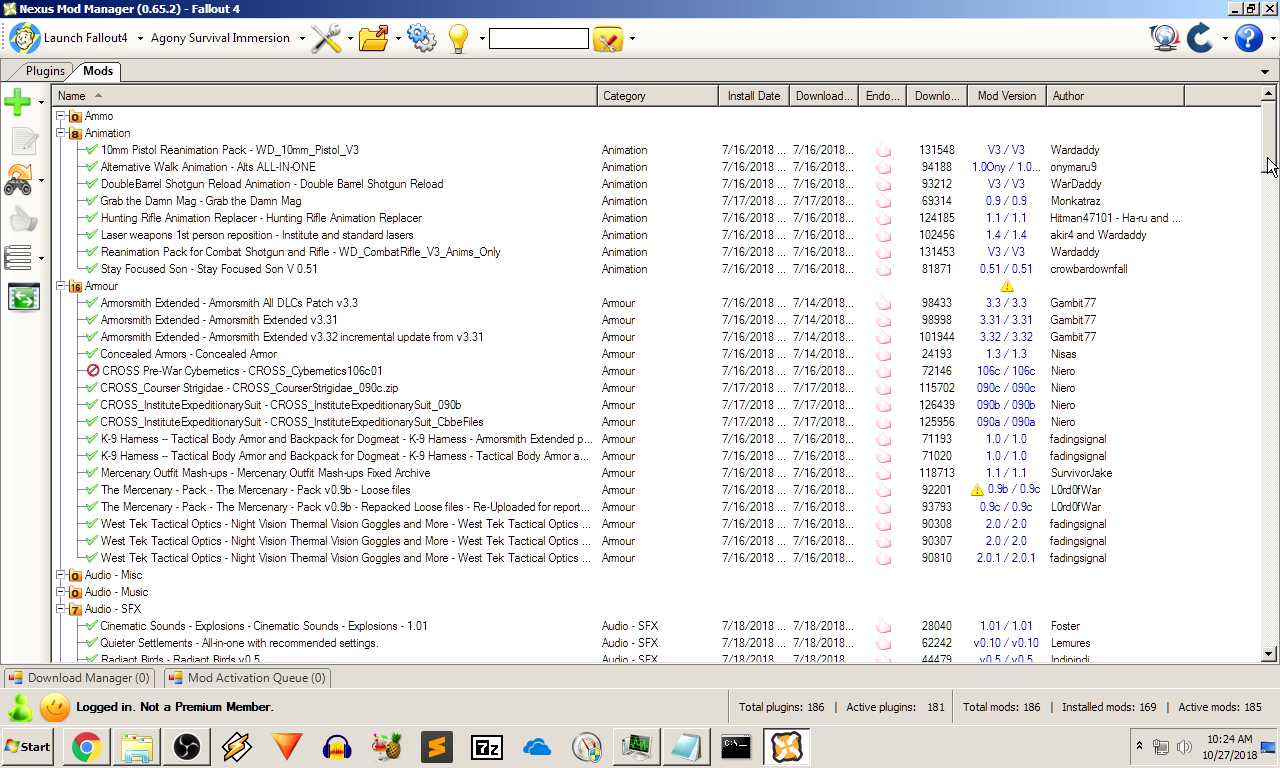
Task: Open the Mod Activation Queue (0) tab
Action: coord(247,678)
